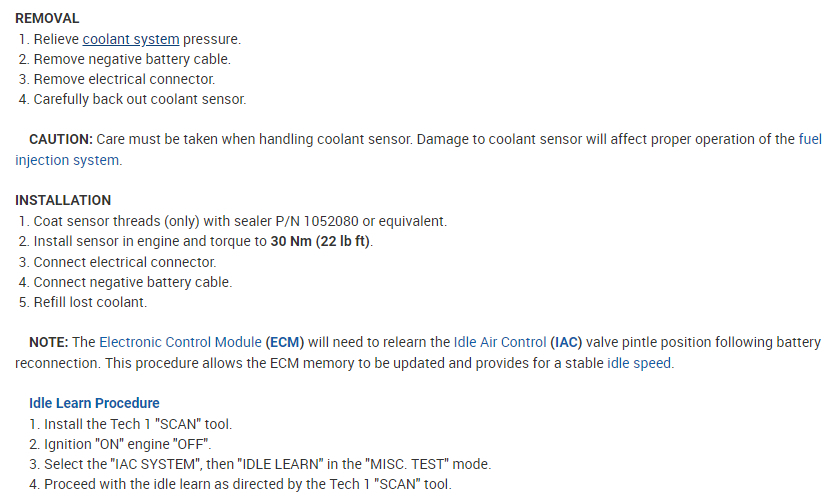Click the bold "ECM" link in parentheses

(285, 342)
